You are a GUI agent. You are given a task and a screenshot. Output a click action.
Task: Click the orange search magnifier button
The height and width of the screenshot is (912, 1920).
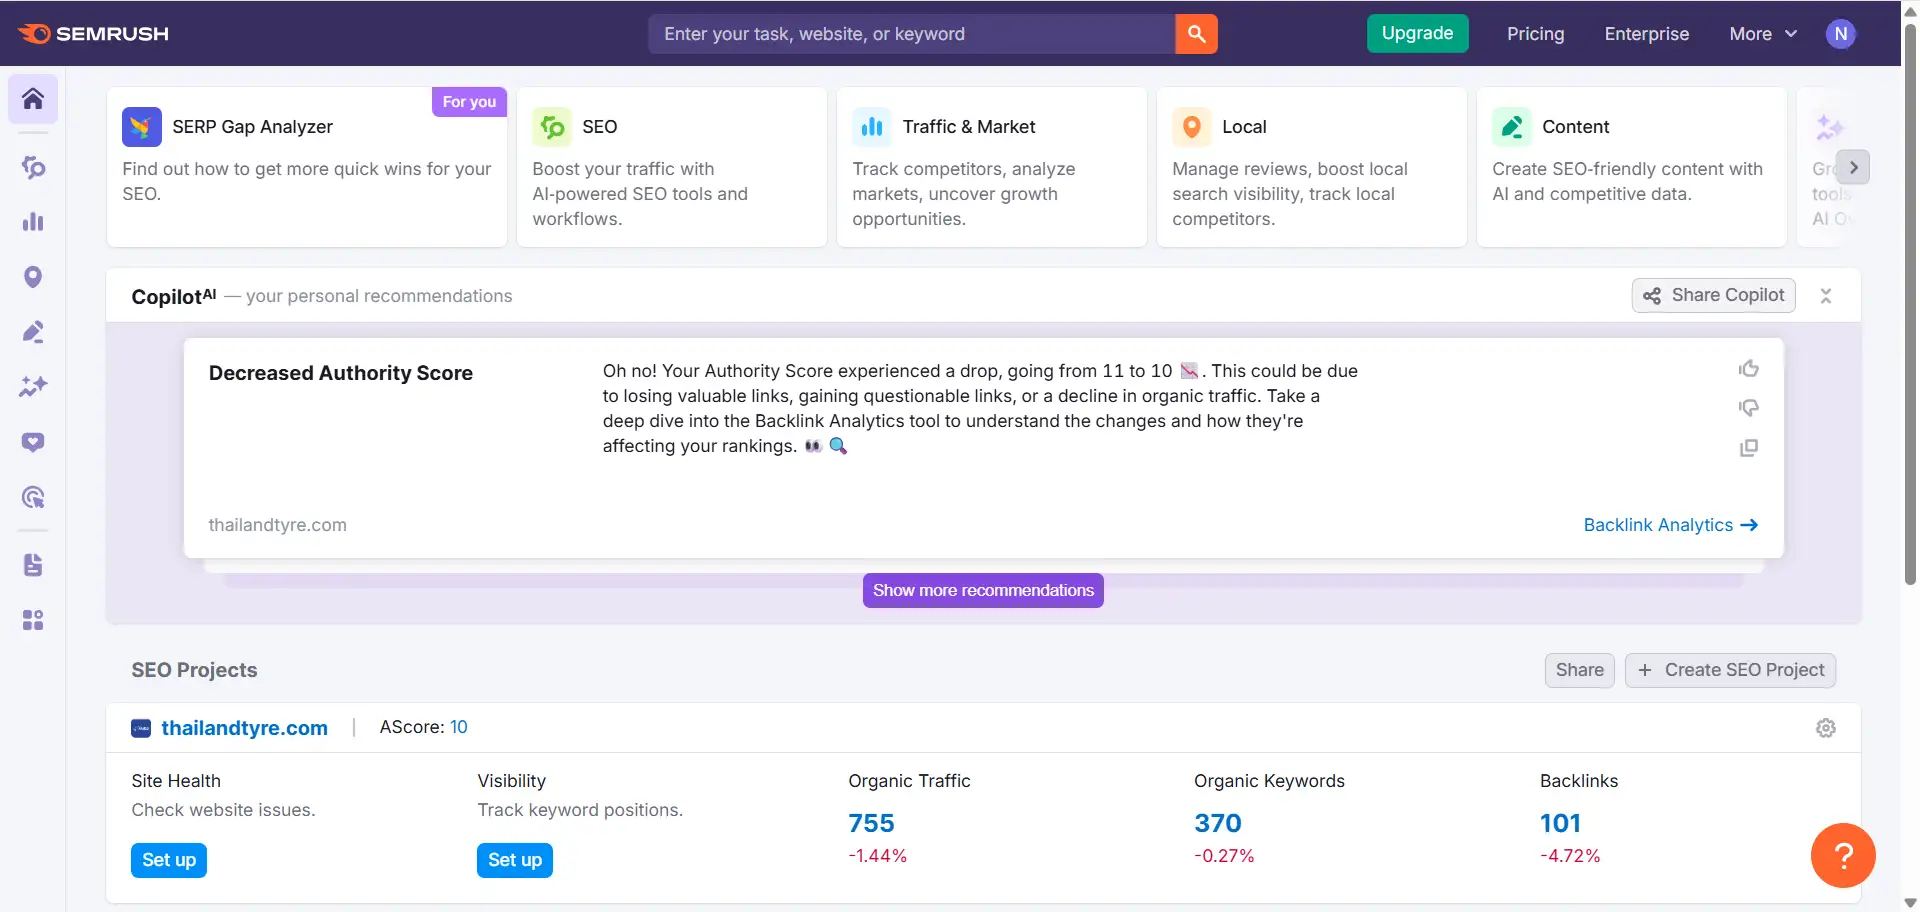pos(1196,34)
